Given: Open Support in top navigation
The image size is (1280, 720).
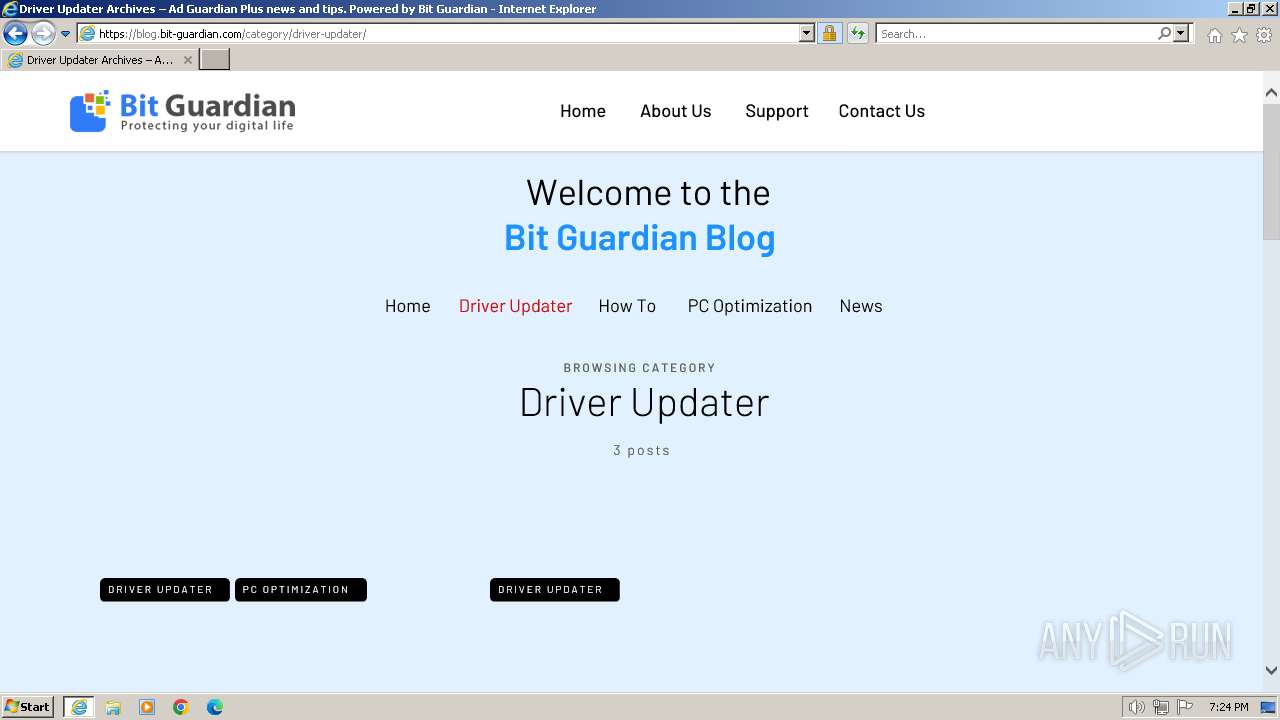Looking at the screenshot, I should point(777,111).
